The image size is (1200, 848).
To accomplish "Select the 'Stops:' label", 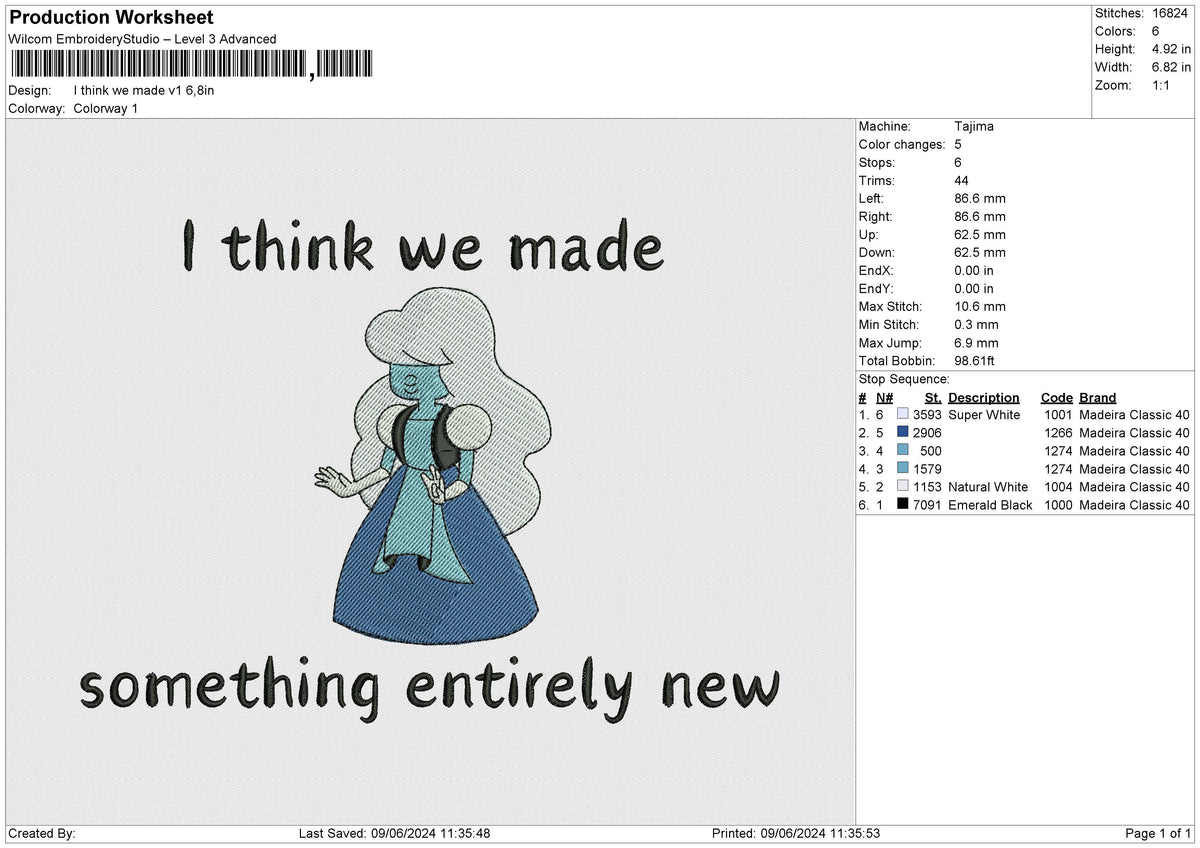I will pos(877,163).
